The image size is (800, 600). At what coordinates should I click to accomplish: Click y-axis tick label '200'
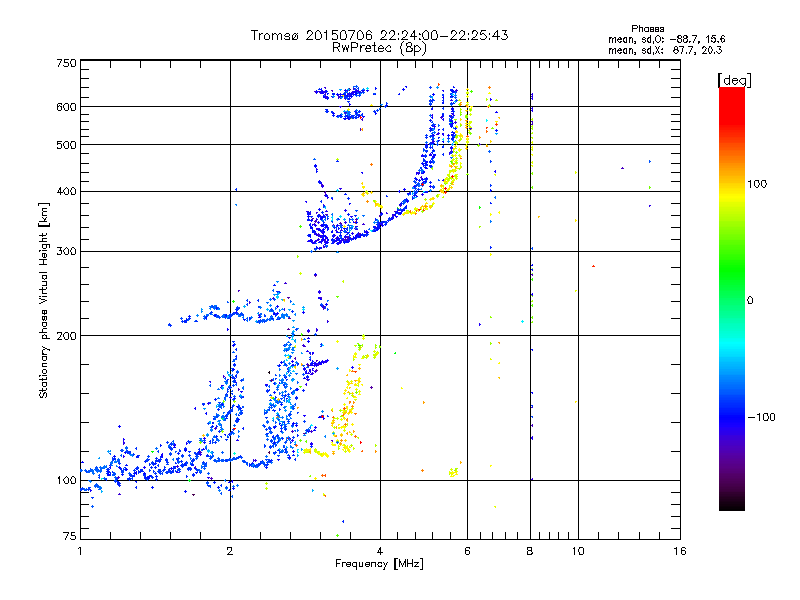click(x=67, y=336)
